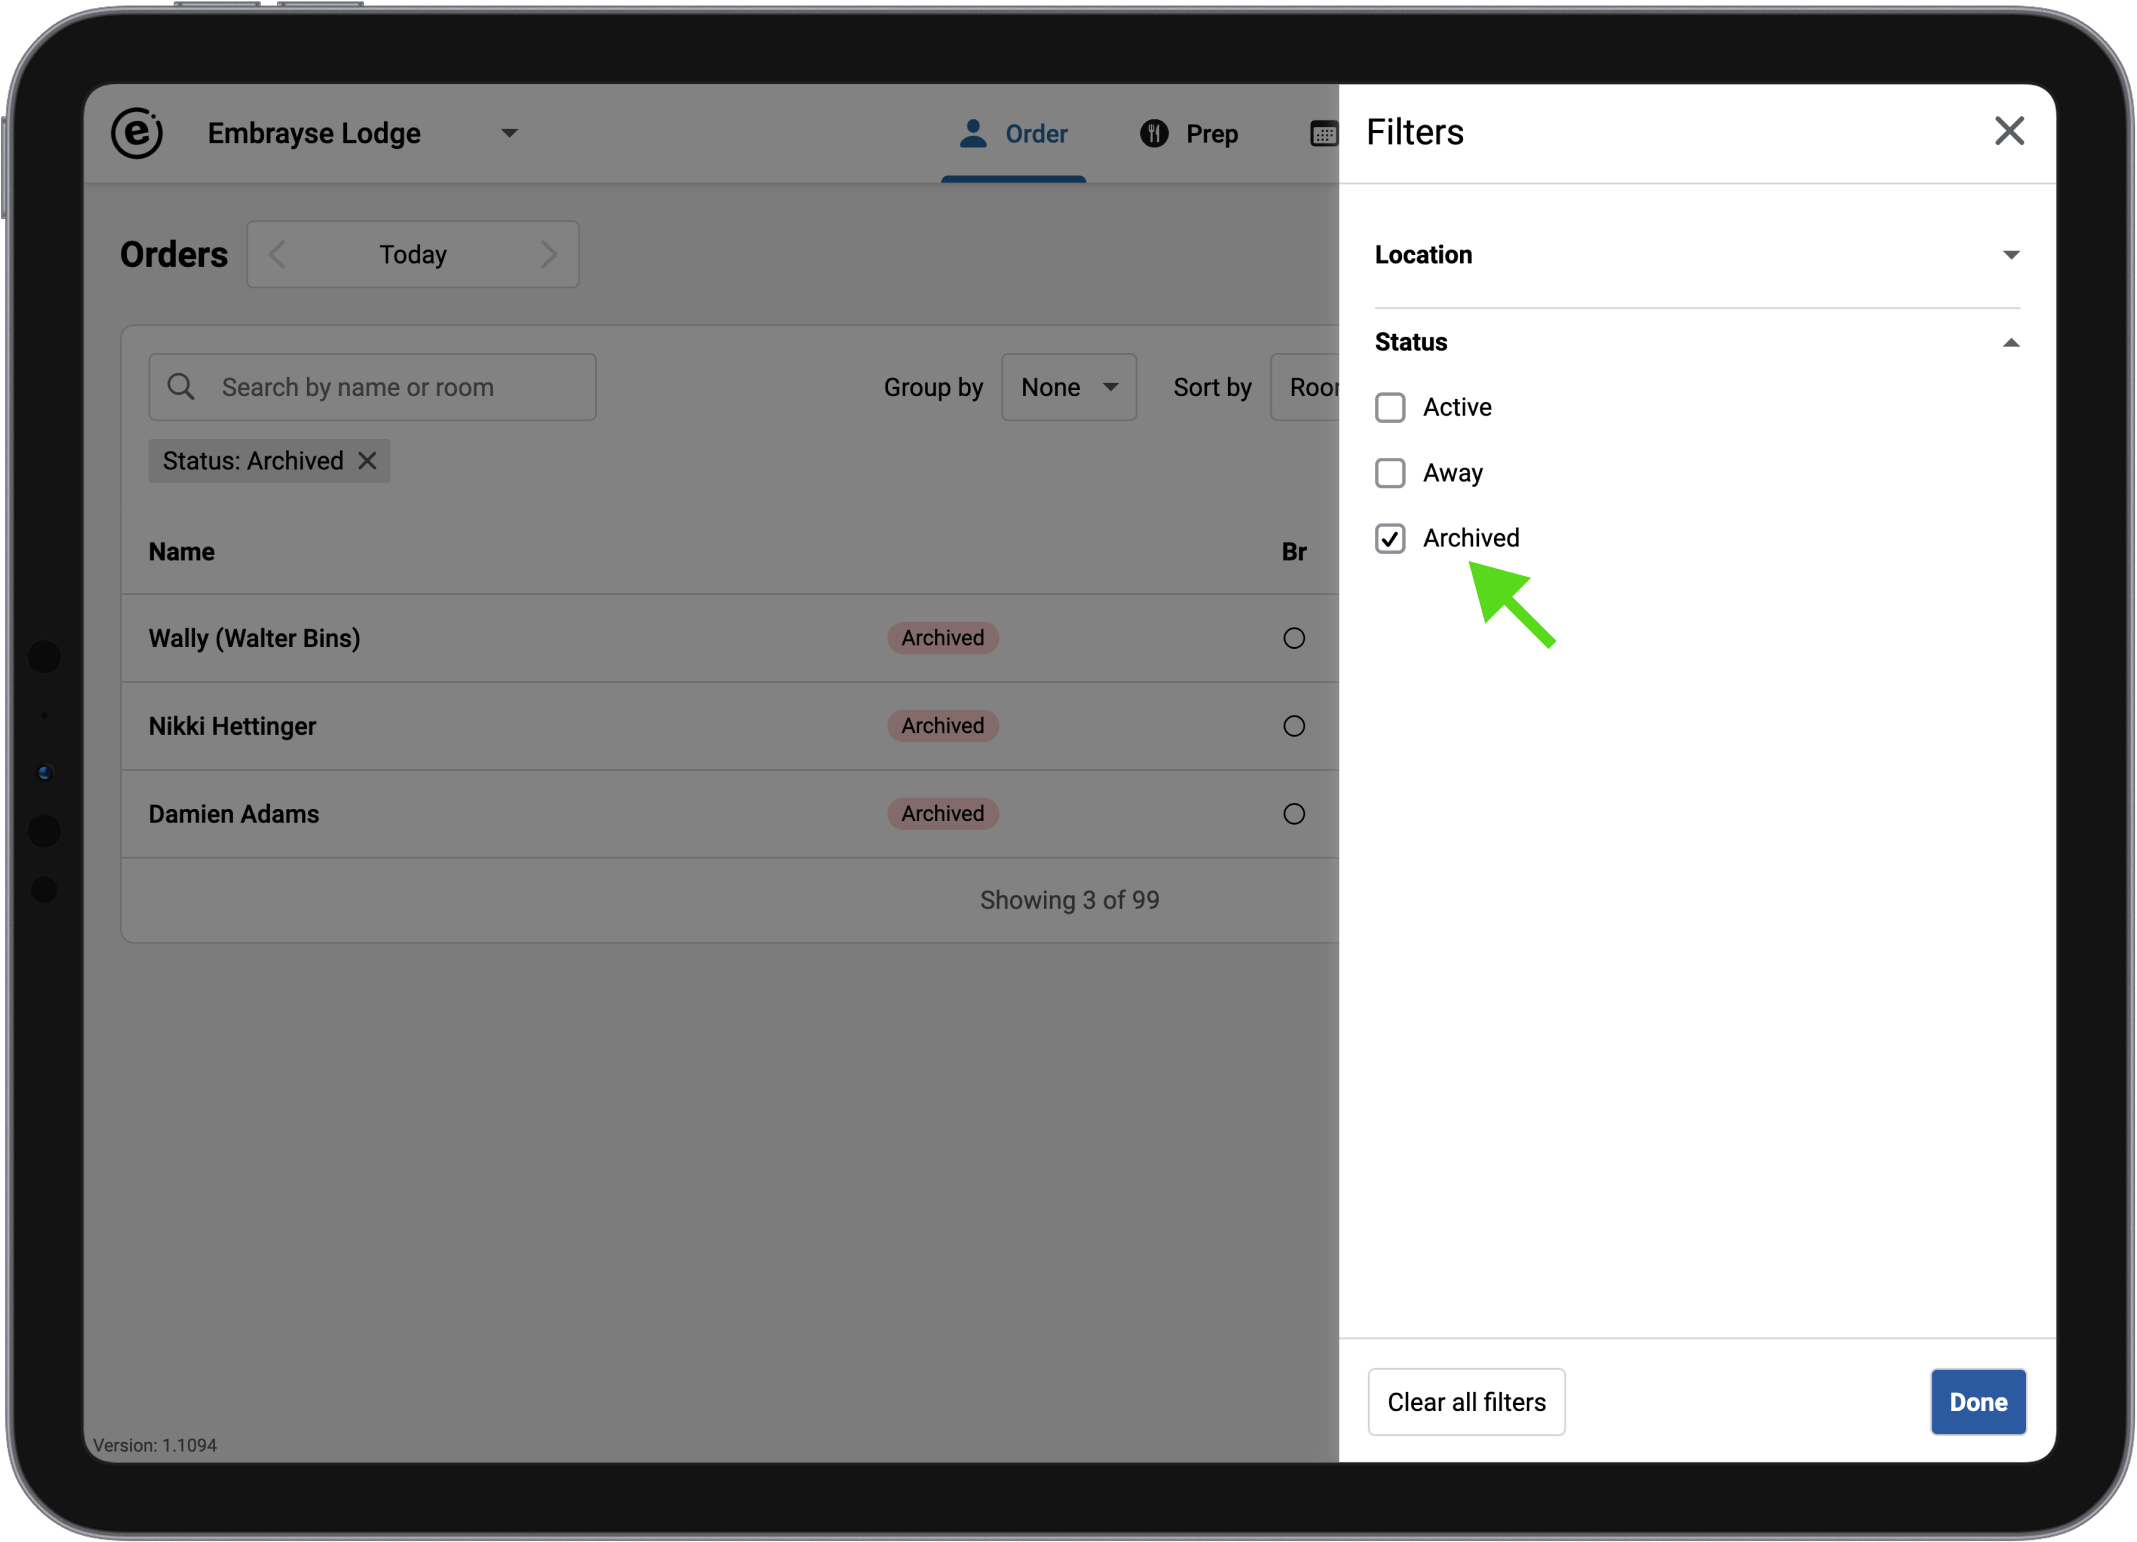Check the Away status checkbox

(x=1389, y=473)
